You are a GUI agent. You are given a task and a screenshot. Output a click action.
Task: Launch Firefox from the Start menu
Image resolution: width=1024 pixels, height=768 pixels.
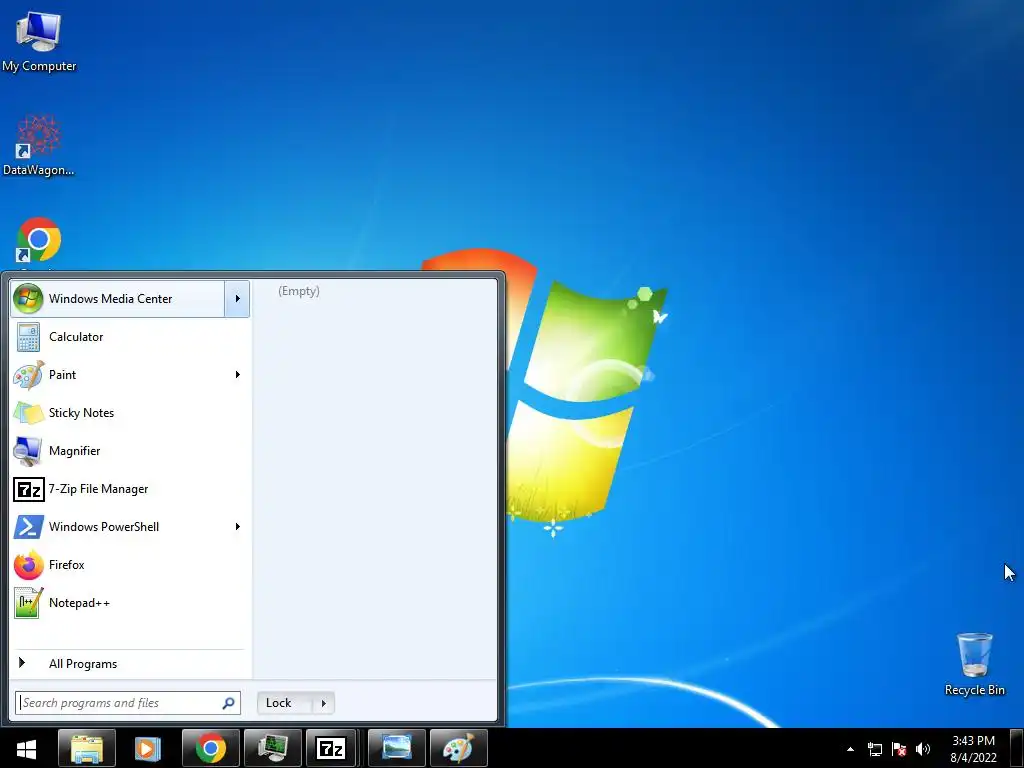[129, 565]
